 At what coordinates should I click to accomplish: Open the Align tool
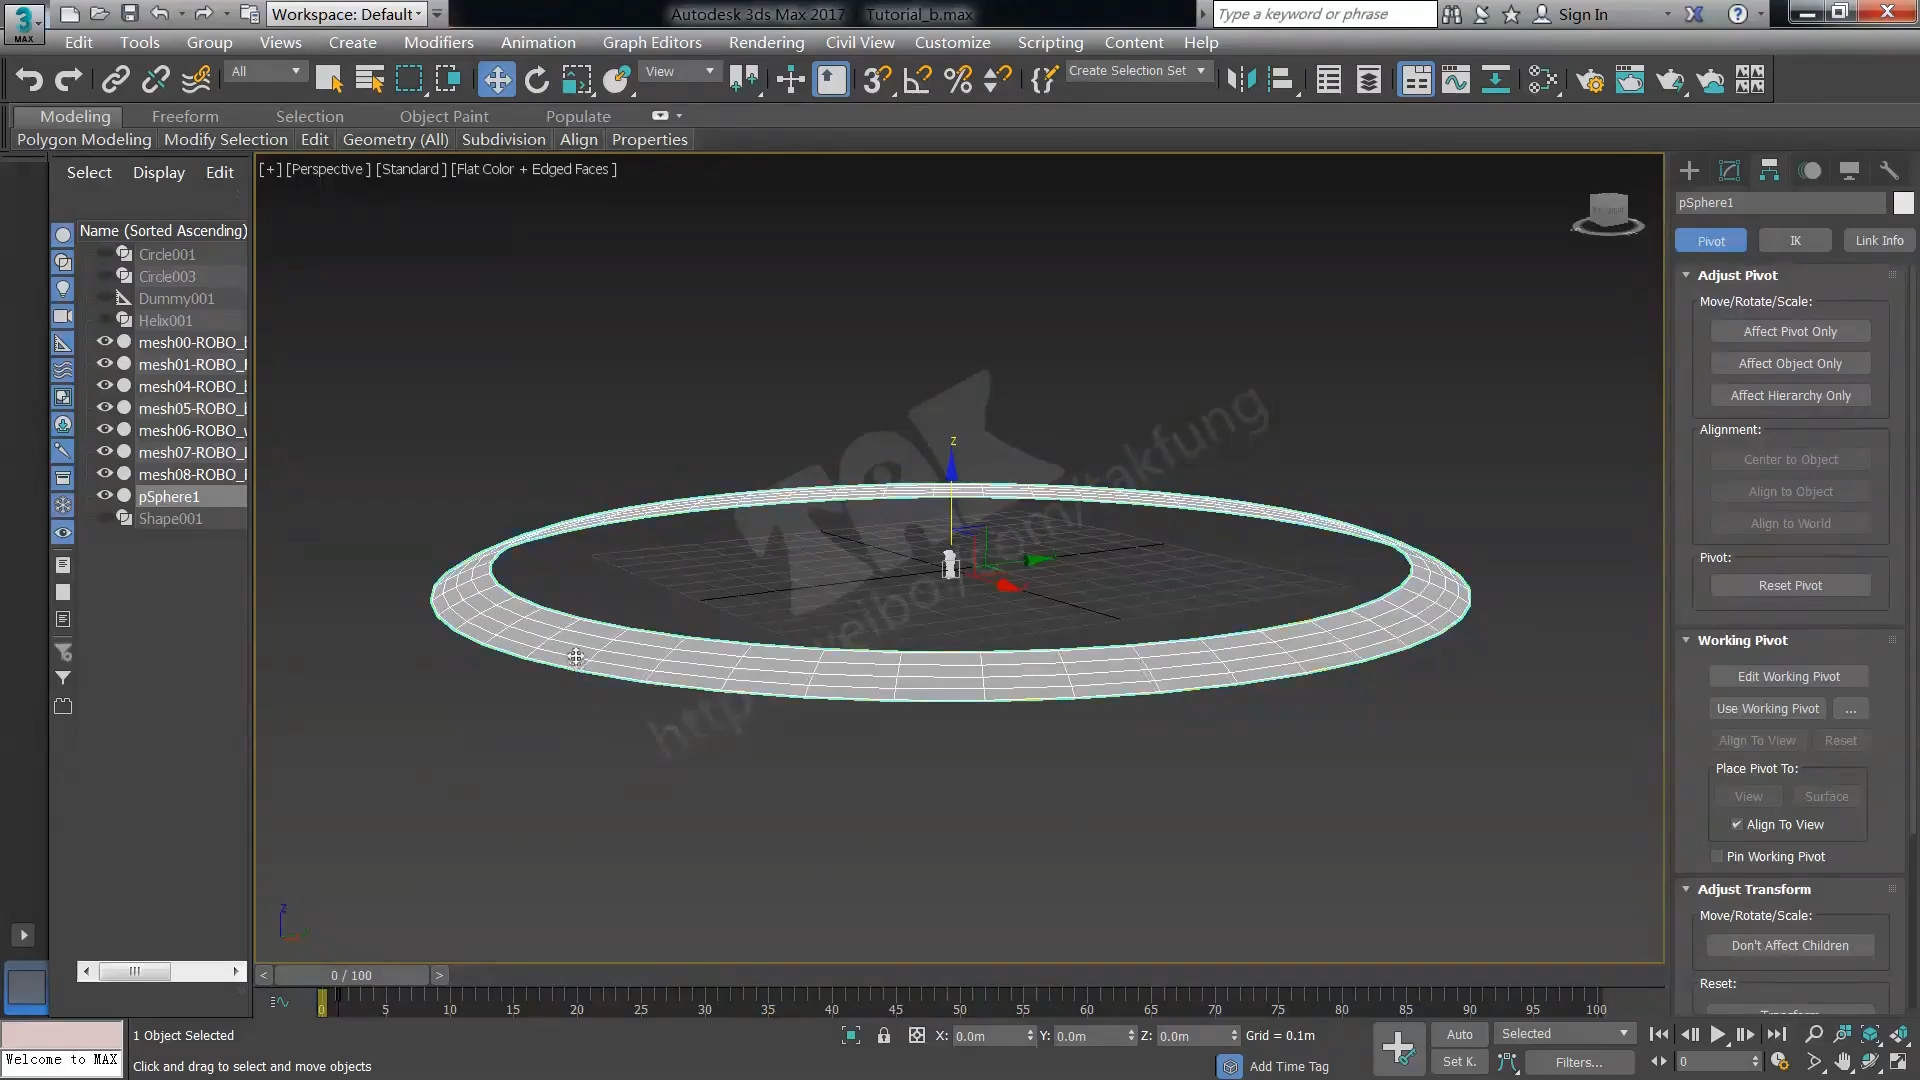pyautogui.click(x=1281, y=80)
